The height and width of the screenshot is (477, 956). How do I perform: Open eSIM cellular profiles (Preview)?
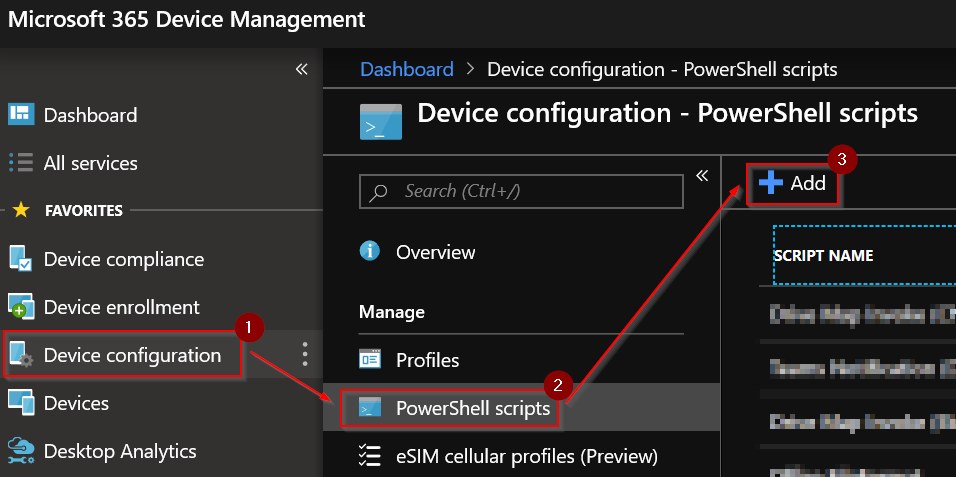tap(527, 456)
